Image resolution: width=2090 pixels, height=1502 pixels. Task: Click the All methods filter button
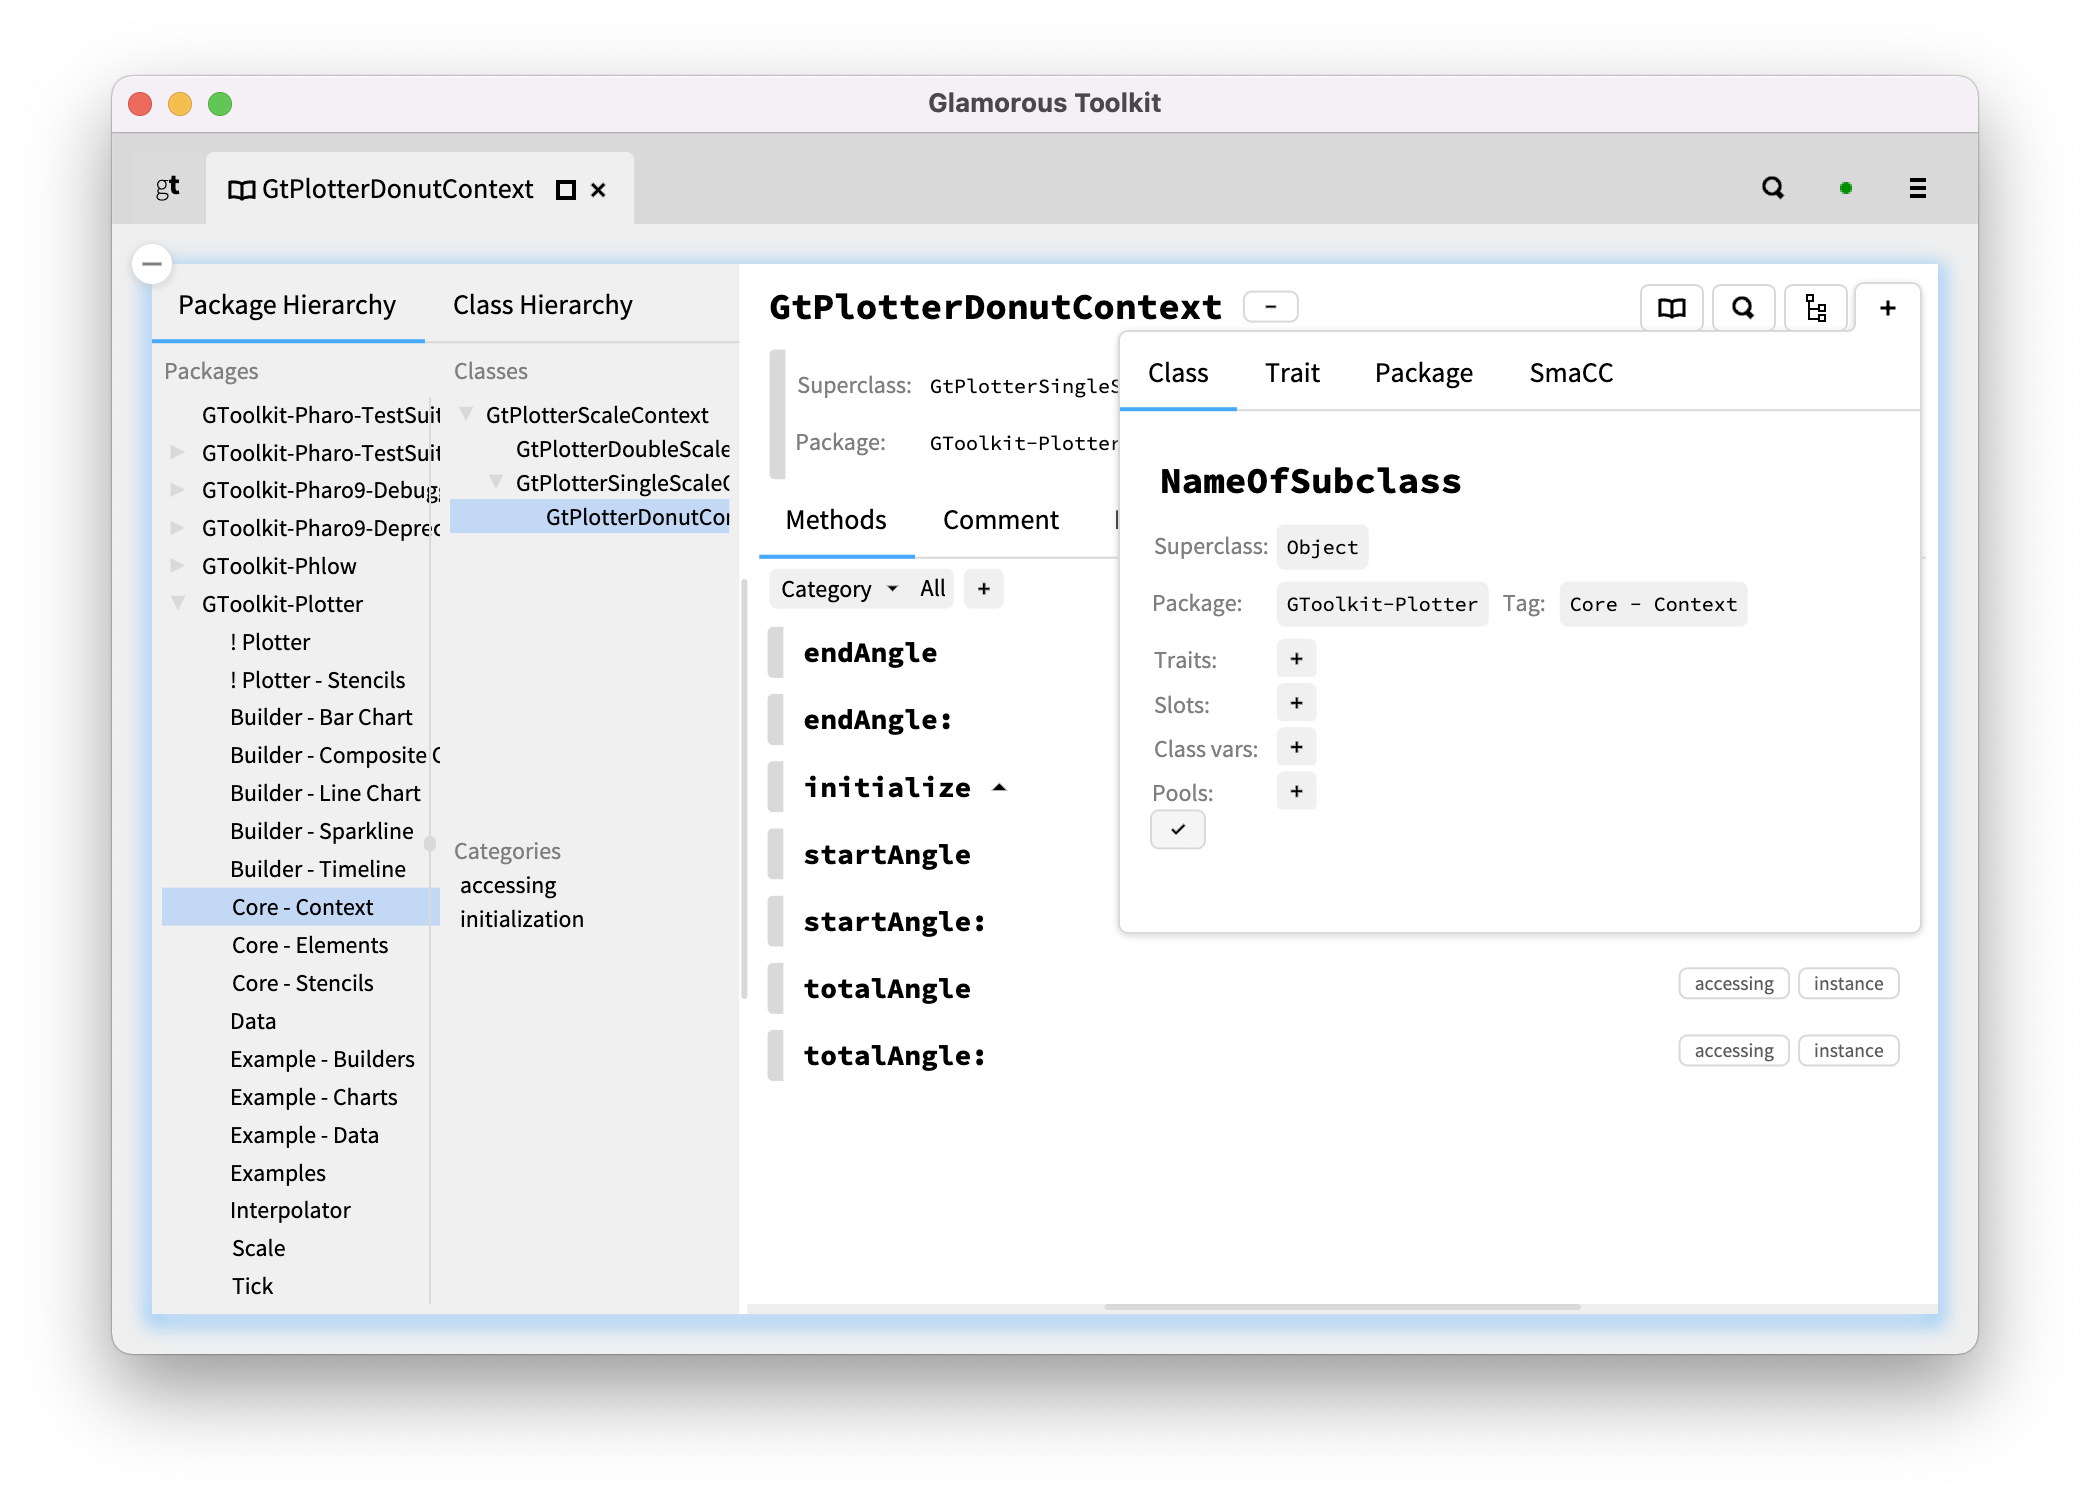click(x=931, y=588)
